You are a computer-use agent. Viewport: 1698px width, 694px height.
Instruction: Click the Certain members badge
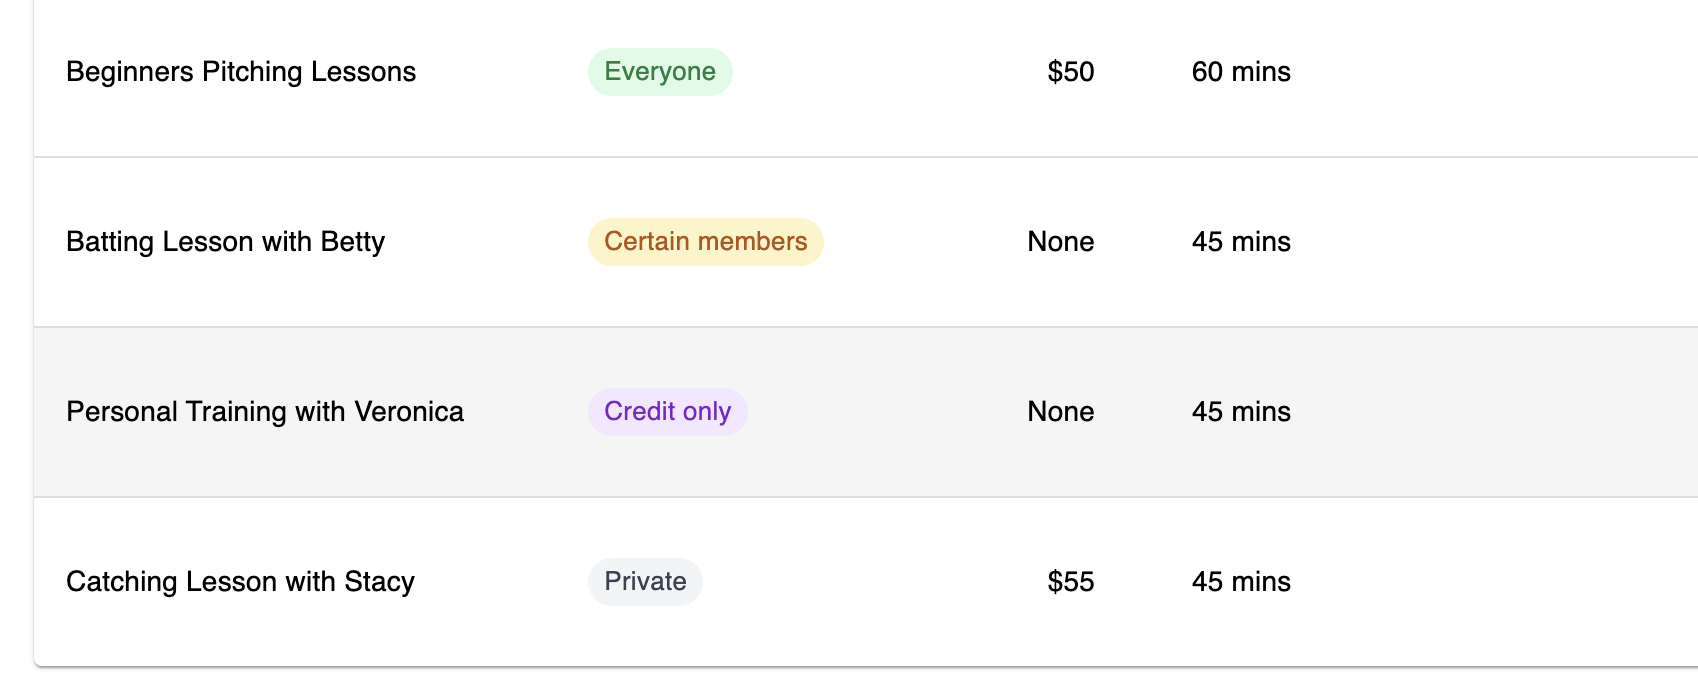pyautogui.click(x=705, y=242)
